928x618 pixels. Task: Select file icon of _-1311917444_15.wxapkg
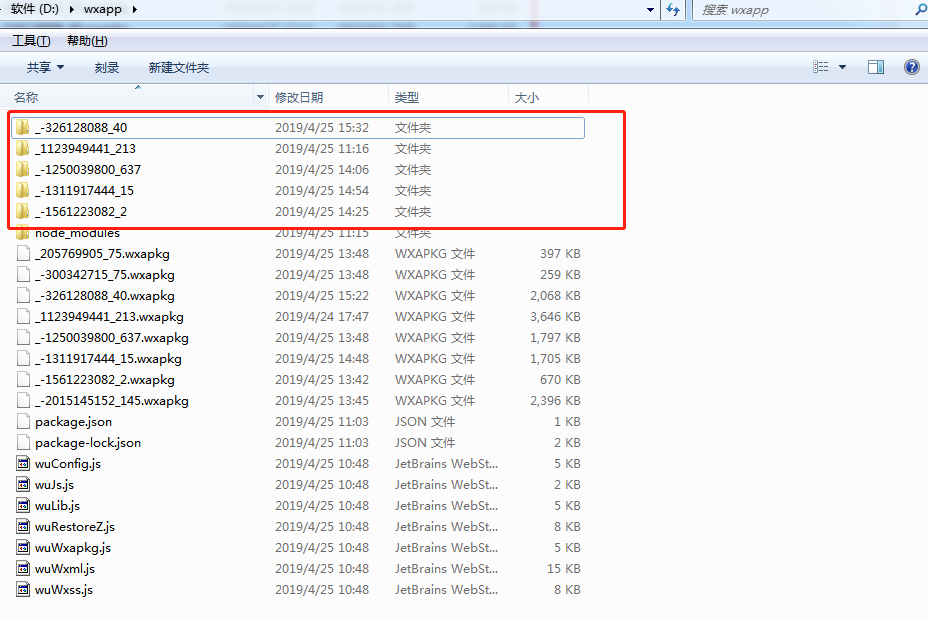[x=23, y=359]
